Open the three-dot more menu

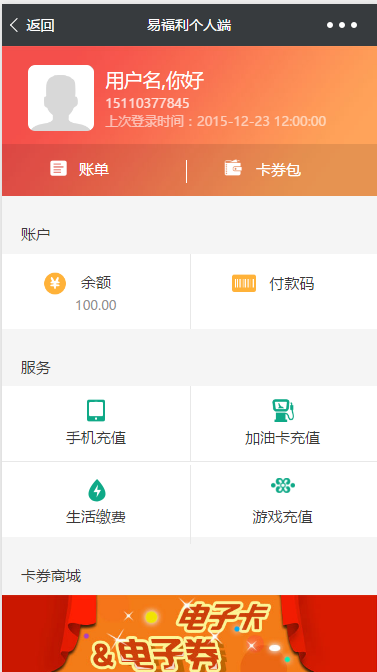[x=342, y=25]
